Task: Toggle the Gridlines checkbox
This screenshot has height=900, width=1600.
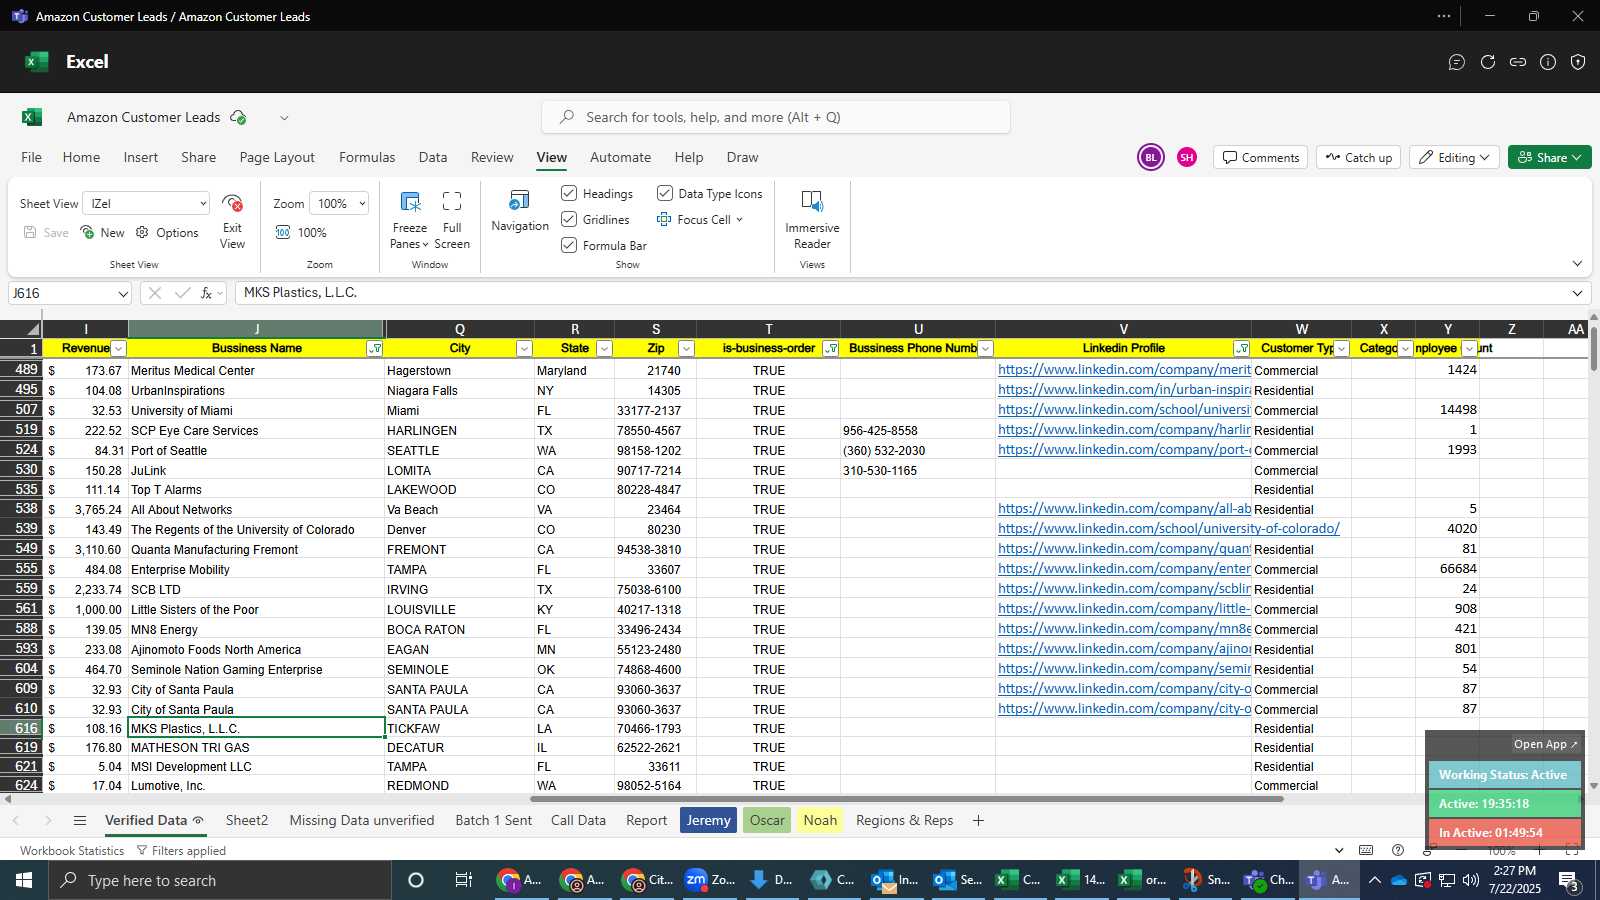Action: click(x=569, y=219)
